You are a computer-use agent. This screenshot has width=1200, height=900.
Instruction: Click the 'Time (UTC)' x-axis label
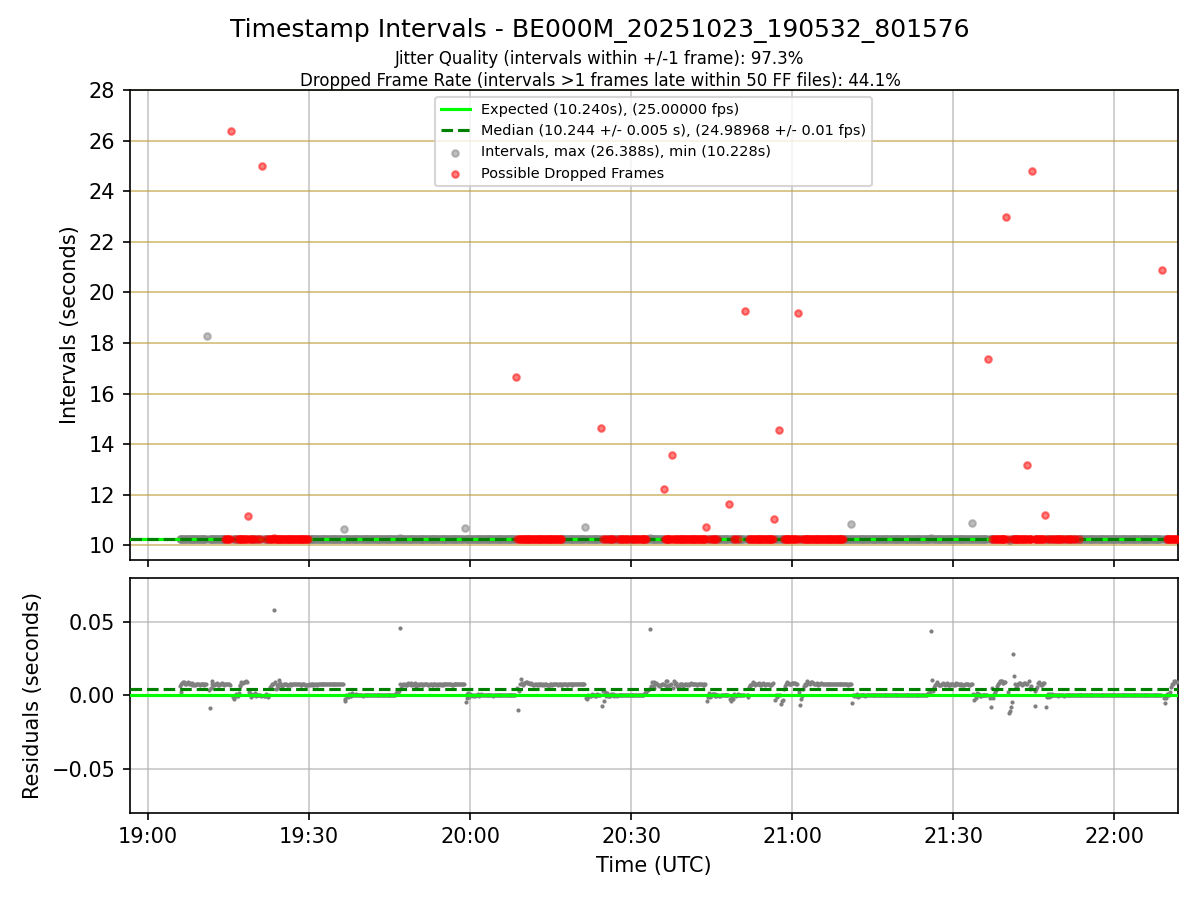pos(654,865)
